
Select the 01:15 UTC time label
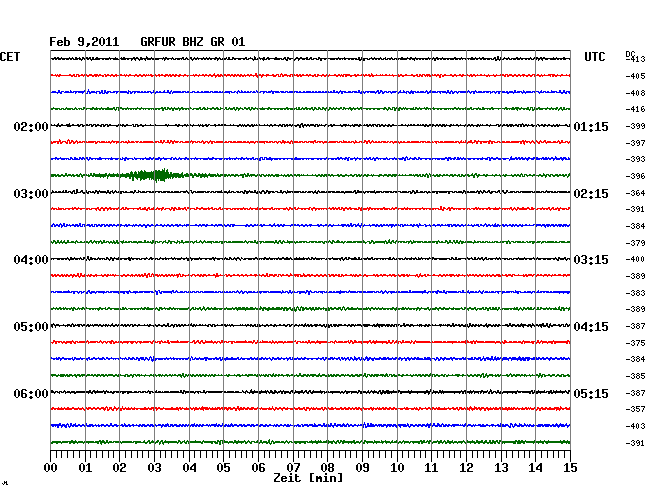click(x=591, y=126)
